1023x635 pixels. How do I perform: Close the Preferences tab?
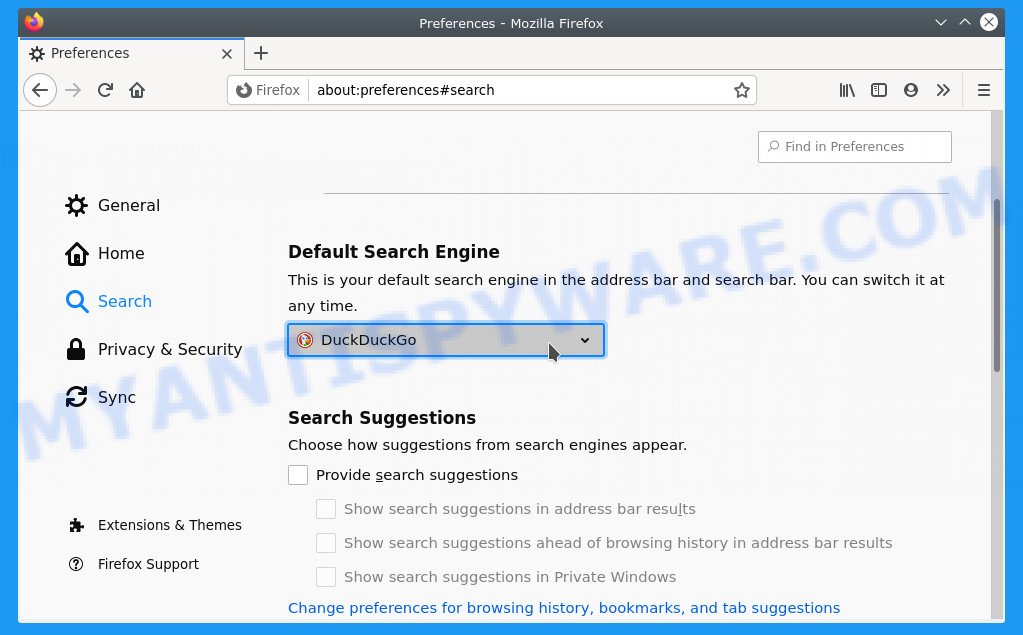pyautogui.click(x=227, y=54)
